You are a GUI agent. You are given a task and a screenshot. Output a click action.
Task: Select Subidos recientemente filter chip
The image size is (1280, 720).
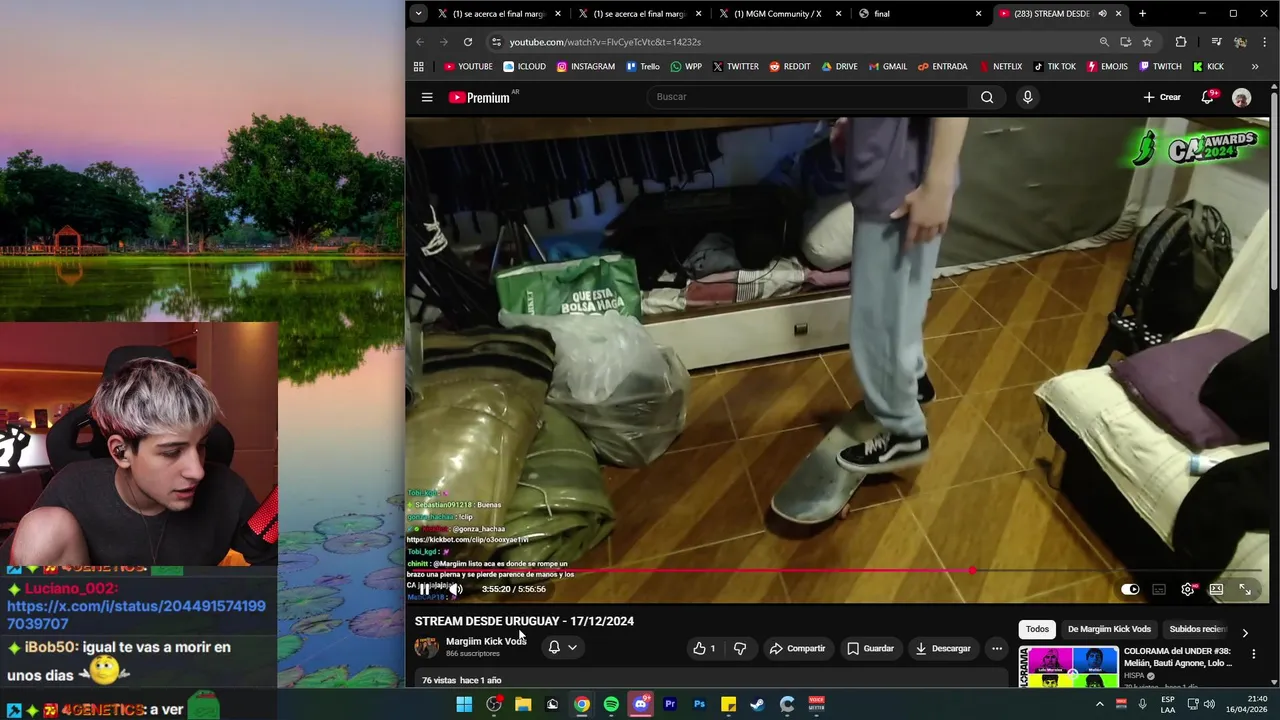(1198, 629)
